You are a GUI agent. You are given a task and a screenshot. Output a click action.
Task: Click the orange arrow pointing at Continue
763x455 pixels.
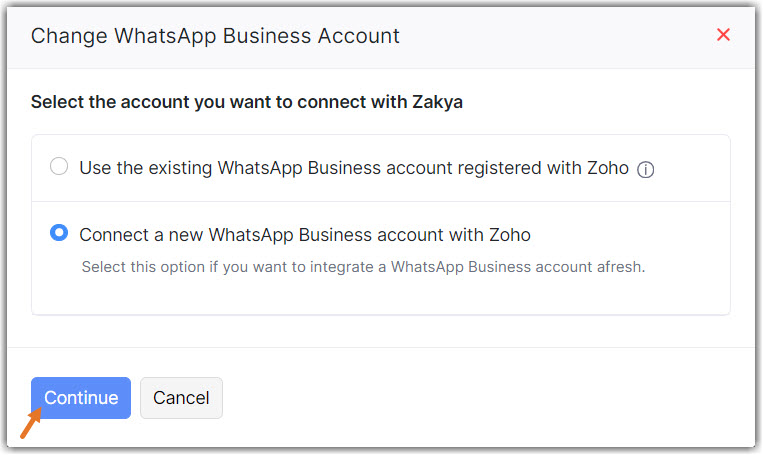pos(31,427)
